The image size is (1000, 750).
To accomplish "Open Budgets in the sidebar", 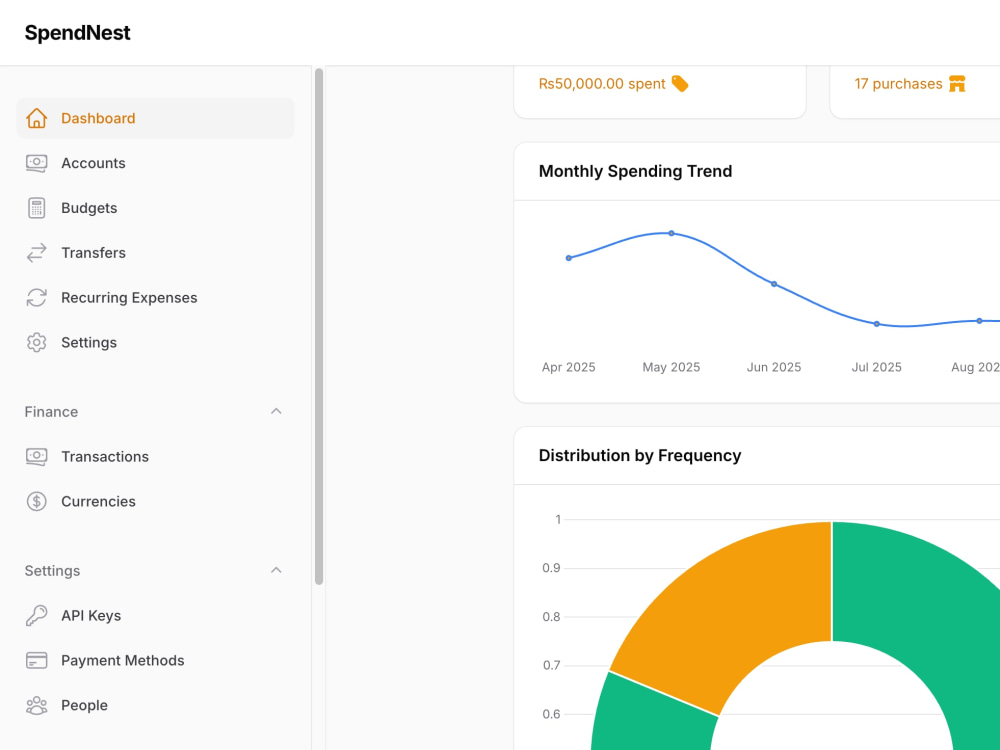I will pos(155,208).
